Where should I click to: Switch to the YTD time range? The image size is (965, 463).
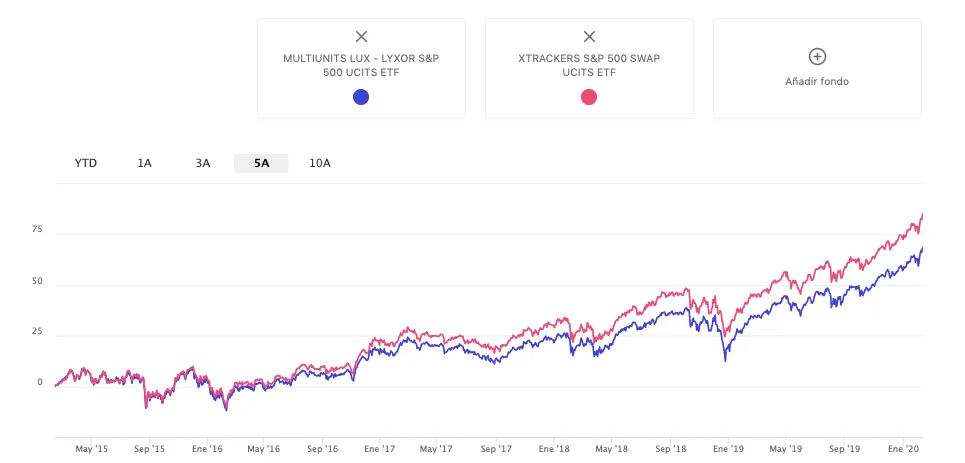coord(86,163)
